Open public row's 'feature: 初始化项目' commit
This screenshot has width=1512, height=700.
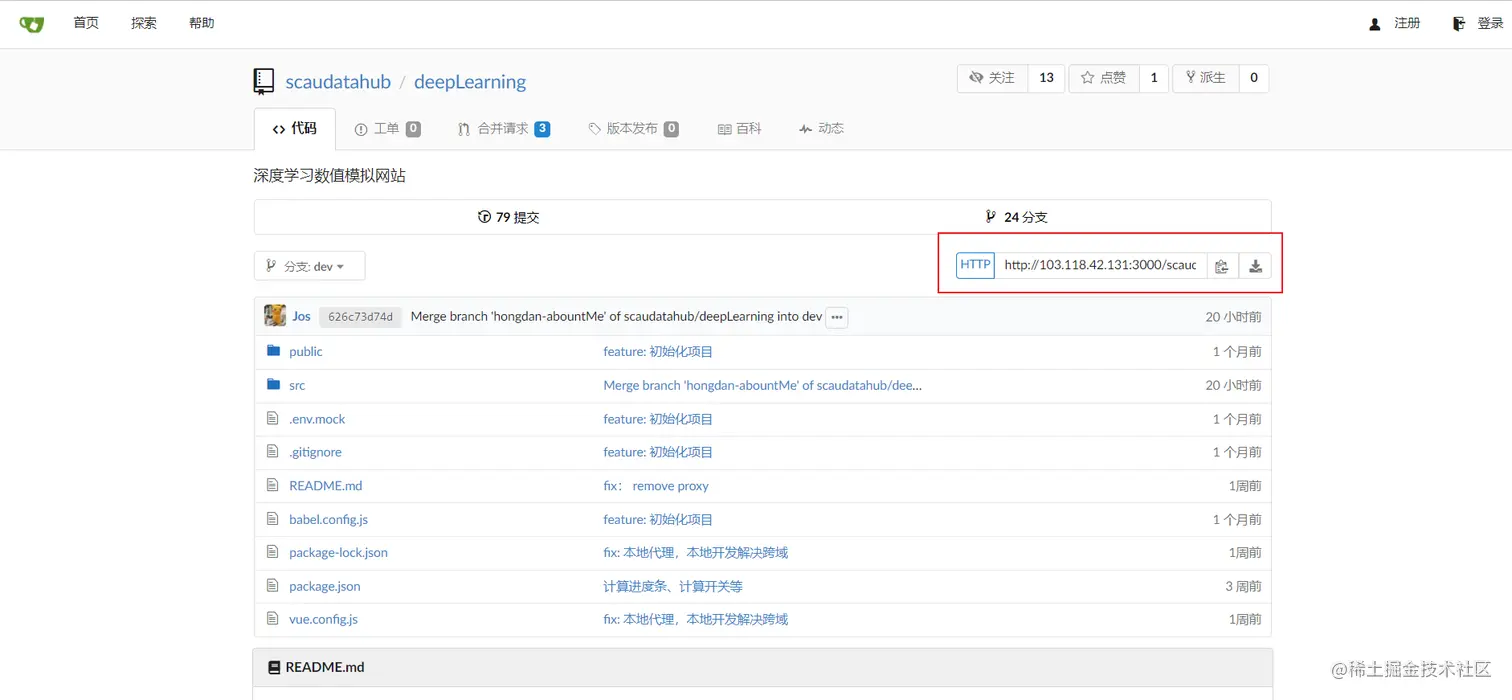pos(658,352)
